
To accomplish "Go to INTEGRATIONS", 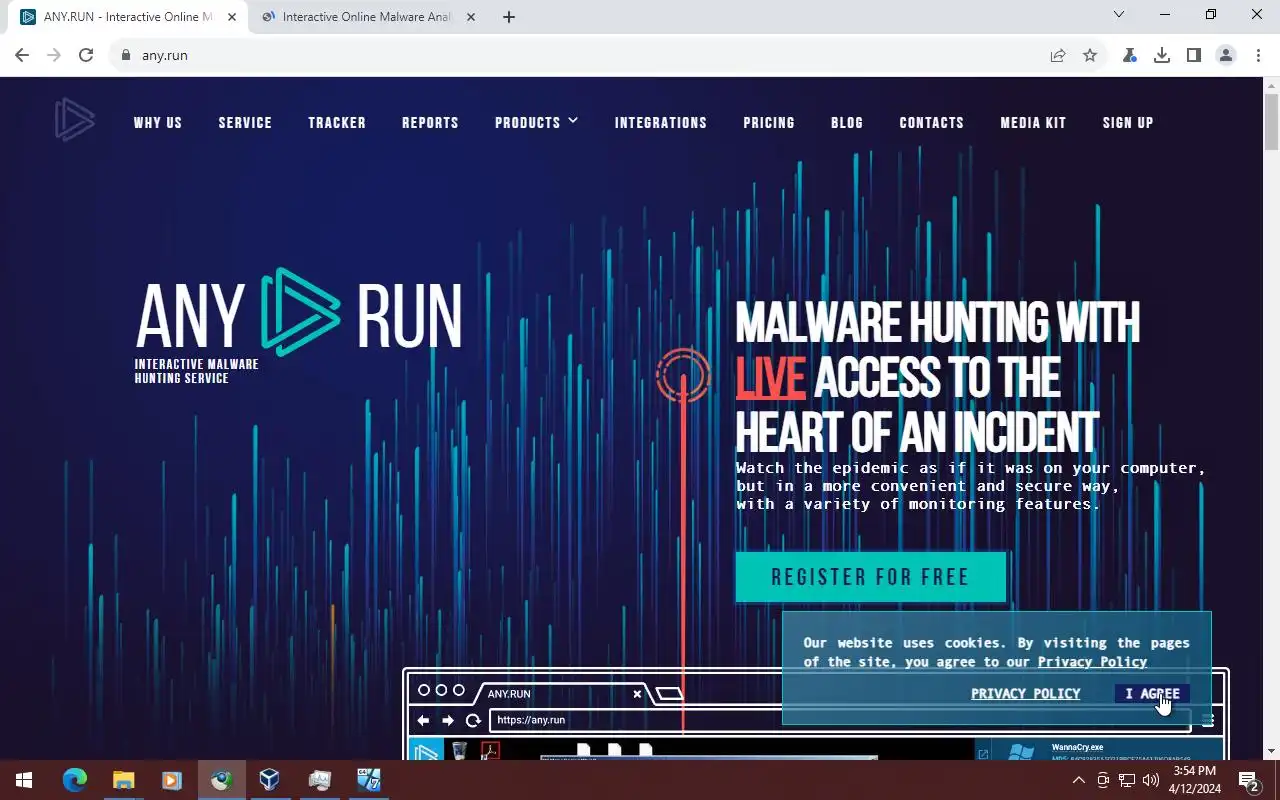I will (x=661, y=123).
